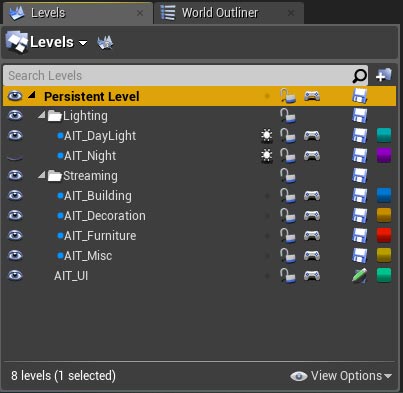Image resolution: width=403 pixels, height=393 pixels.
Task: Click the red color swatch for AIT_Furniture
Action: pos(384,235)
